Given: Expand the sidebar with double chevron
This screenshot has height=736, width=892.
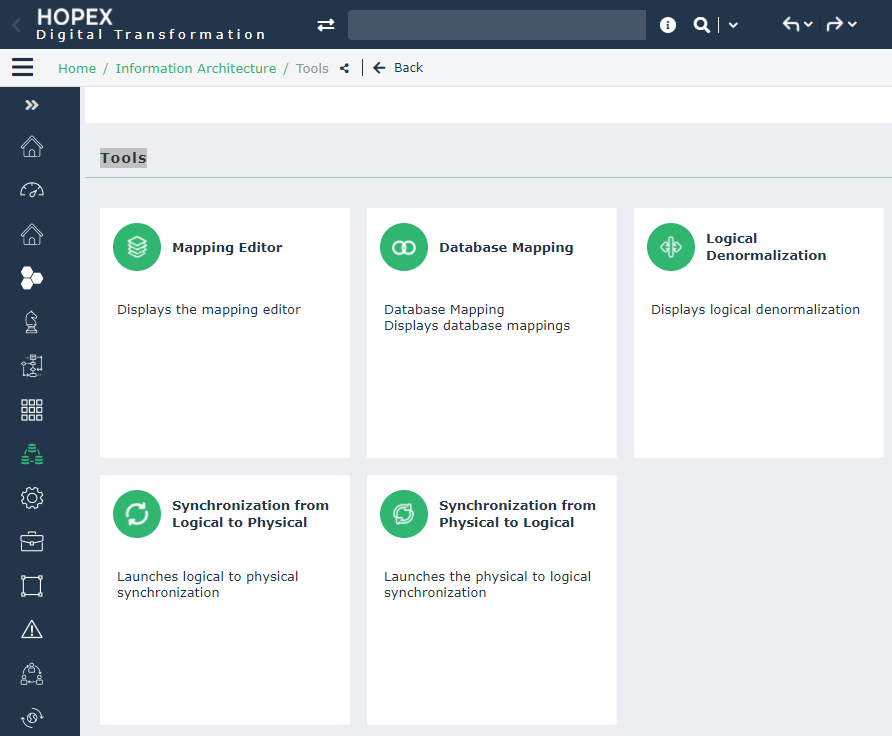Looking at the screenshot, I should point(32,105).
